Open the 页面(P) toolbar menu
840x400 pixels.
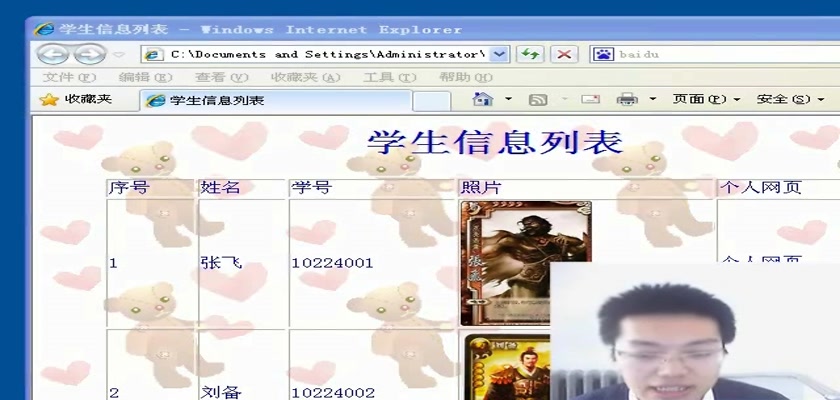706,99
